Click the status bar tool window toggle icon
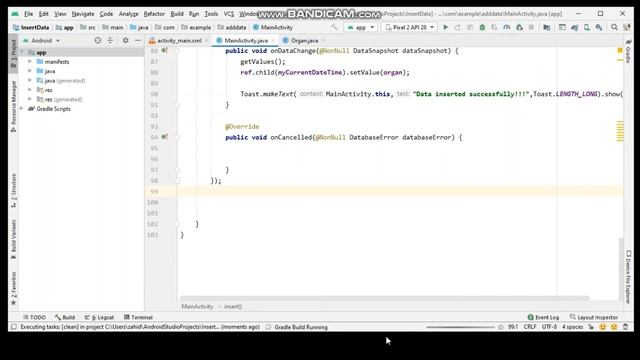 point(14,327)
